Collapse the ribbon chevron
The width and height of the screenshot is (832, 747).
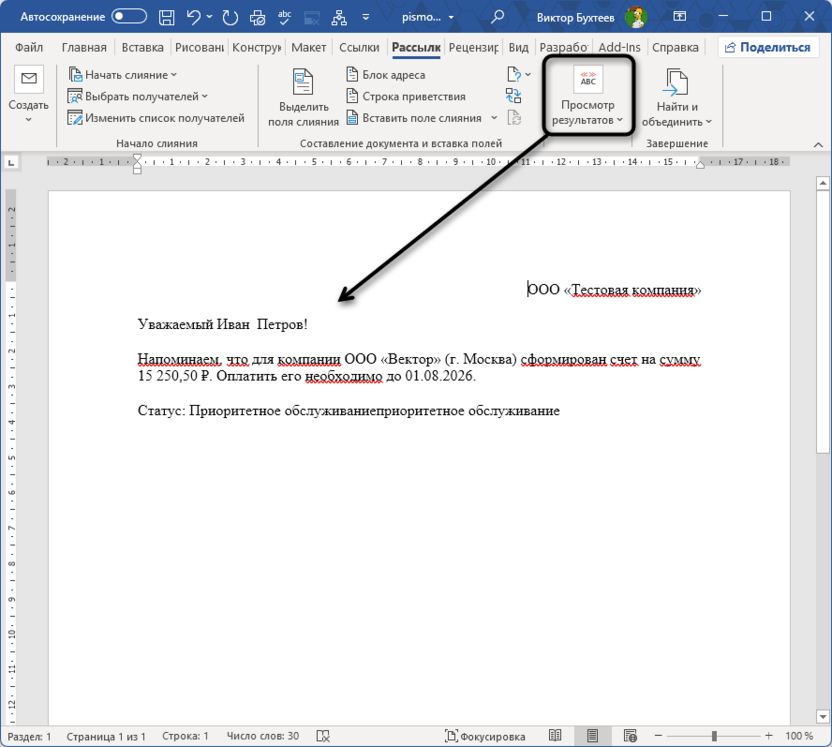(x=818, y=144)
